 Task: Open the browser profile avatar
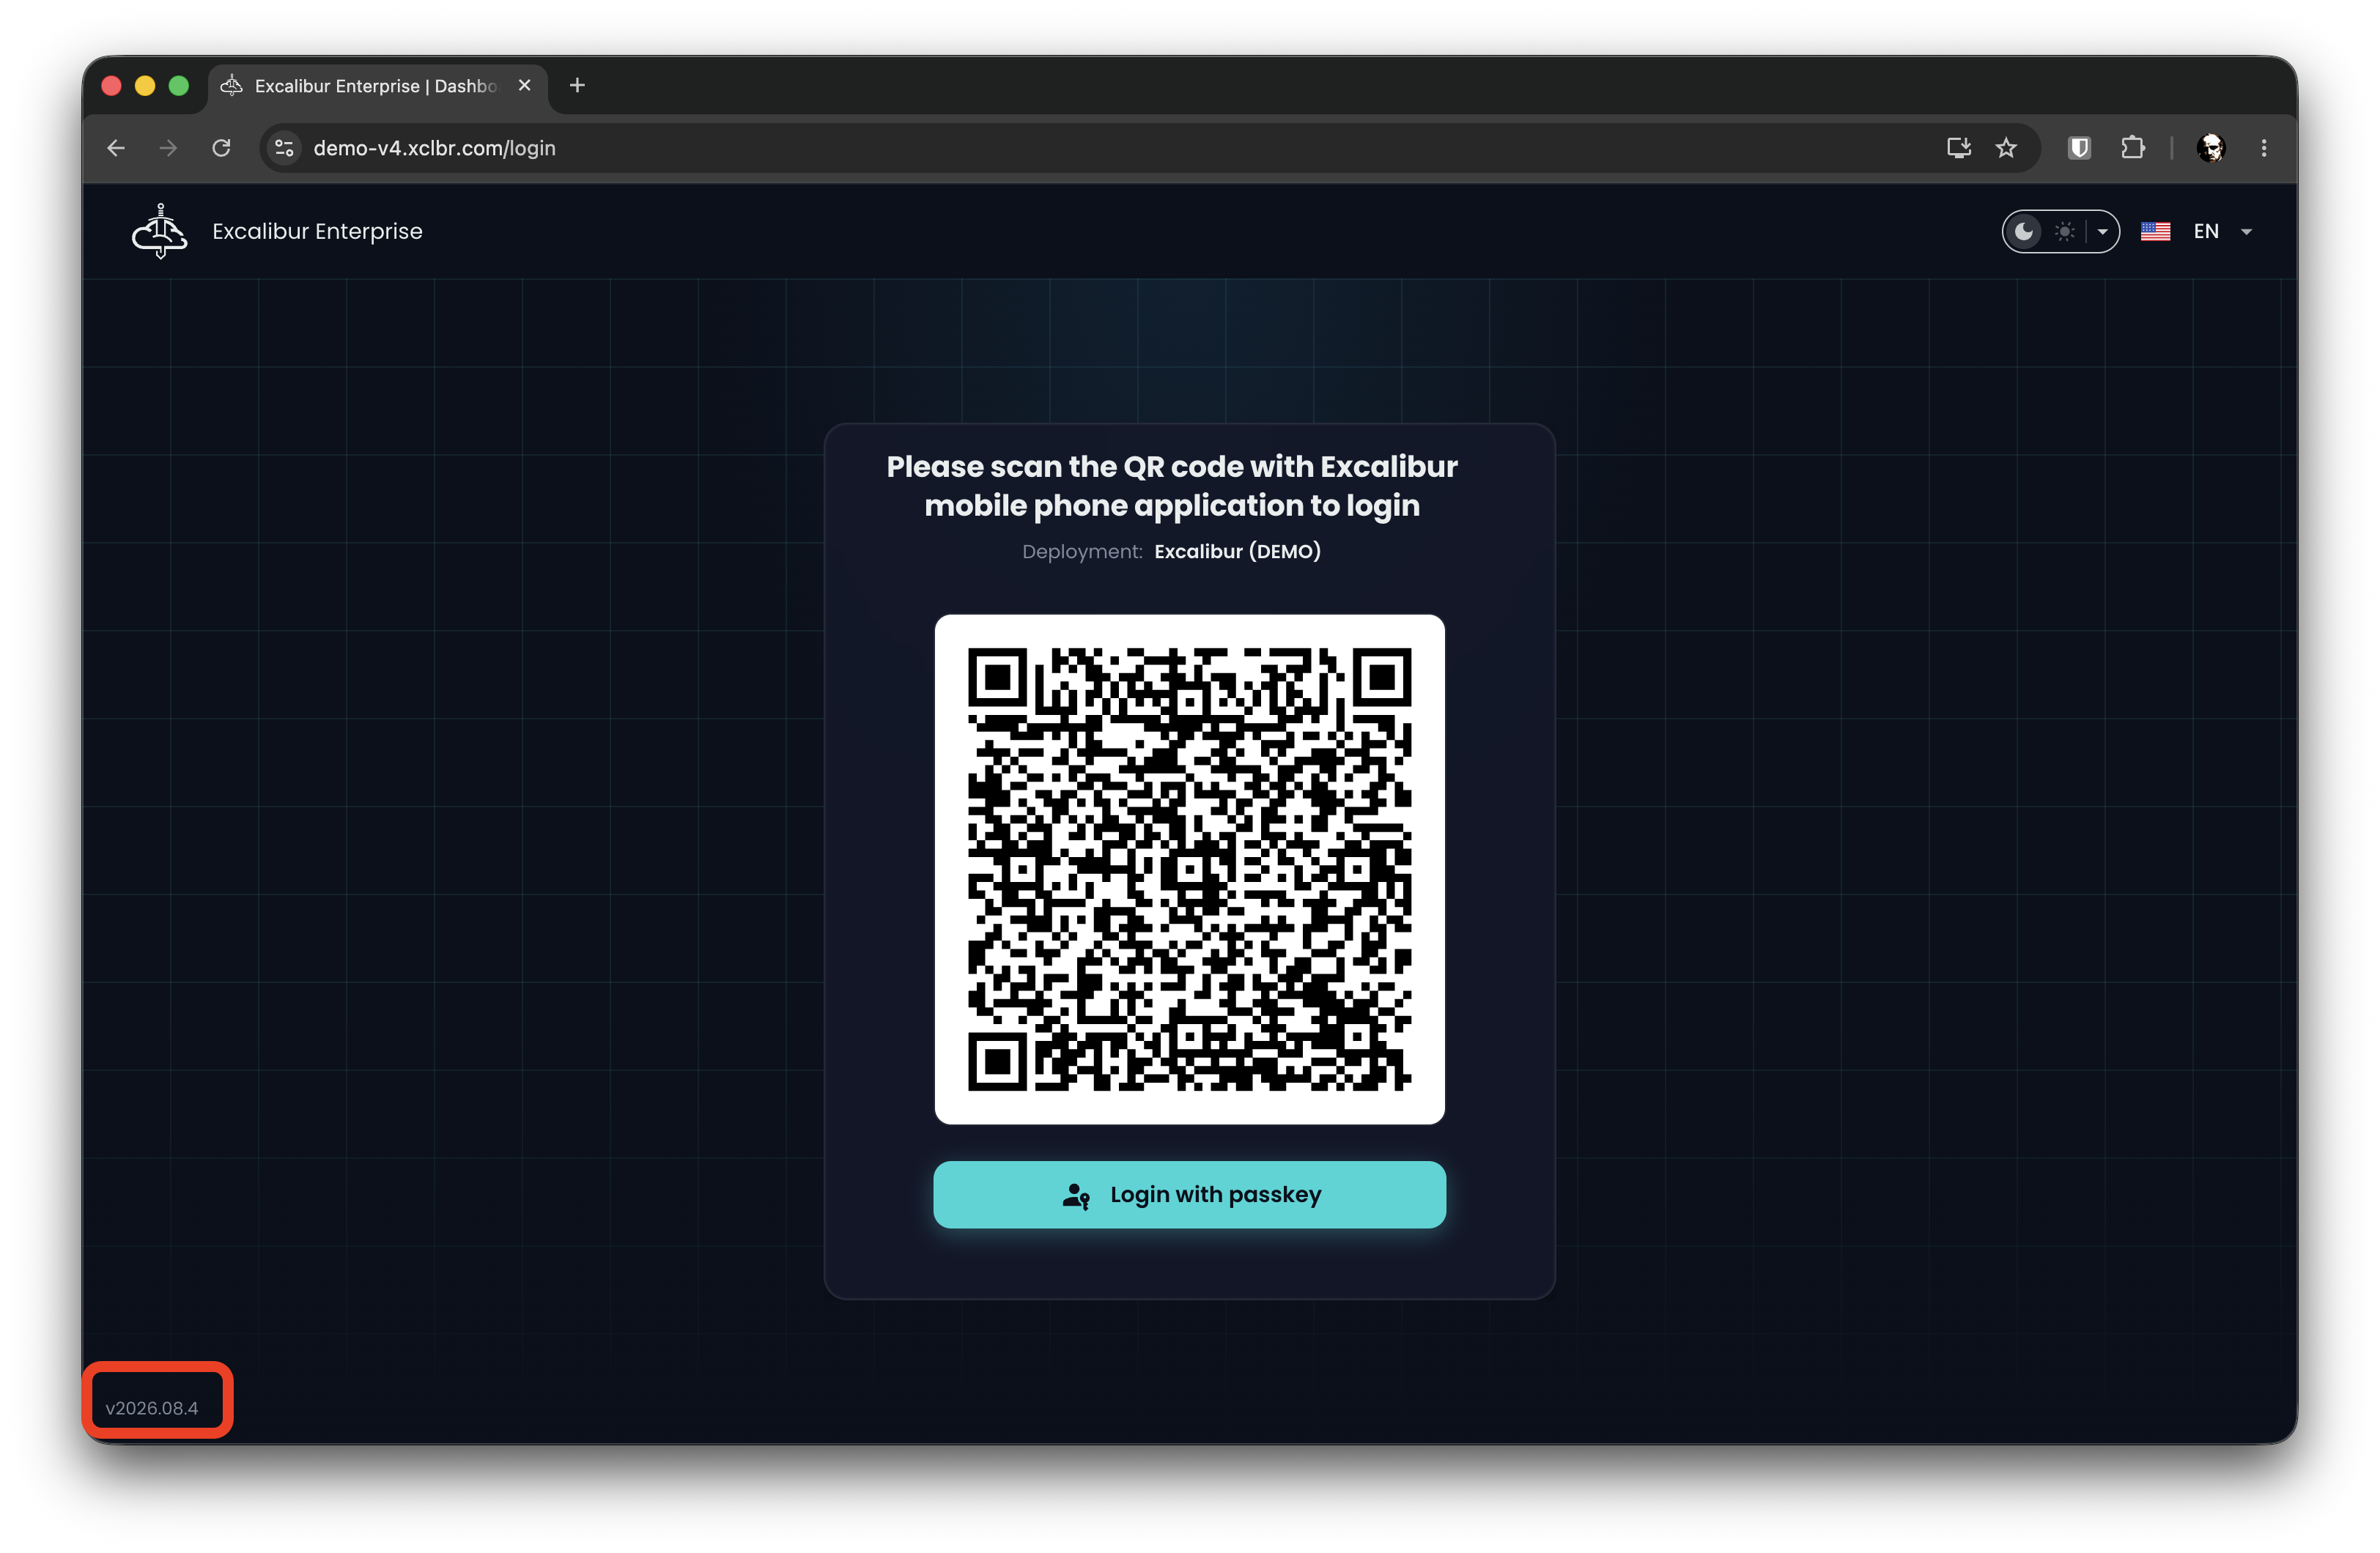(2211, 148)
